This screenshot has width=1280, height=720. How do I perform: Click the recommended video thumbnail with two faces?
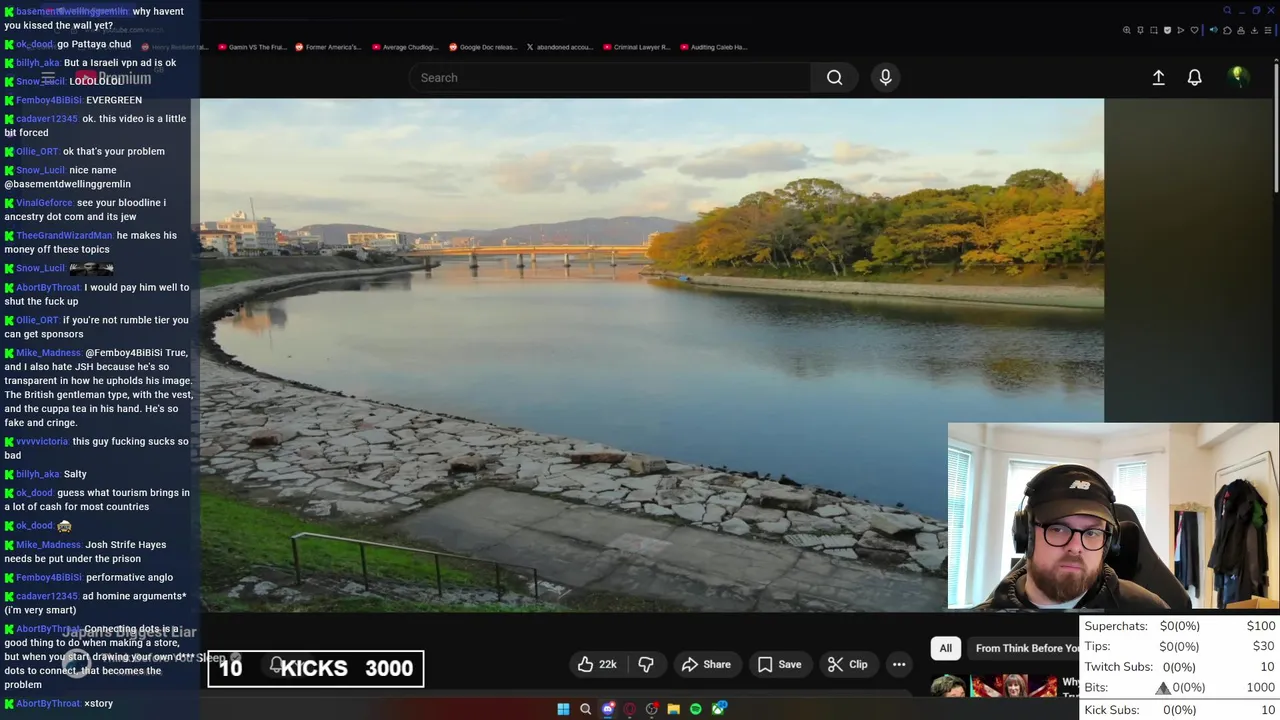[x=994, y=686]
